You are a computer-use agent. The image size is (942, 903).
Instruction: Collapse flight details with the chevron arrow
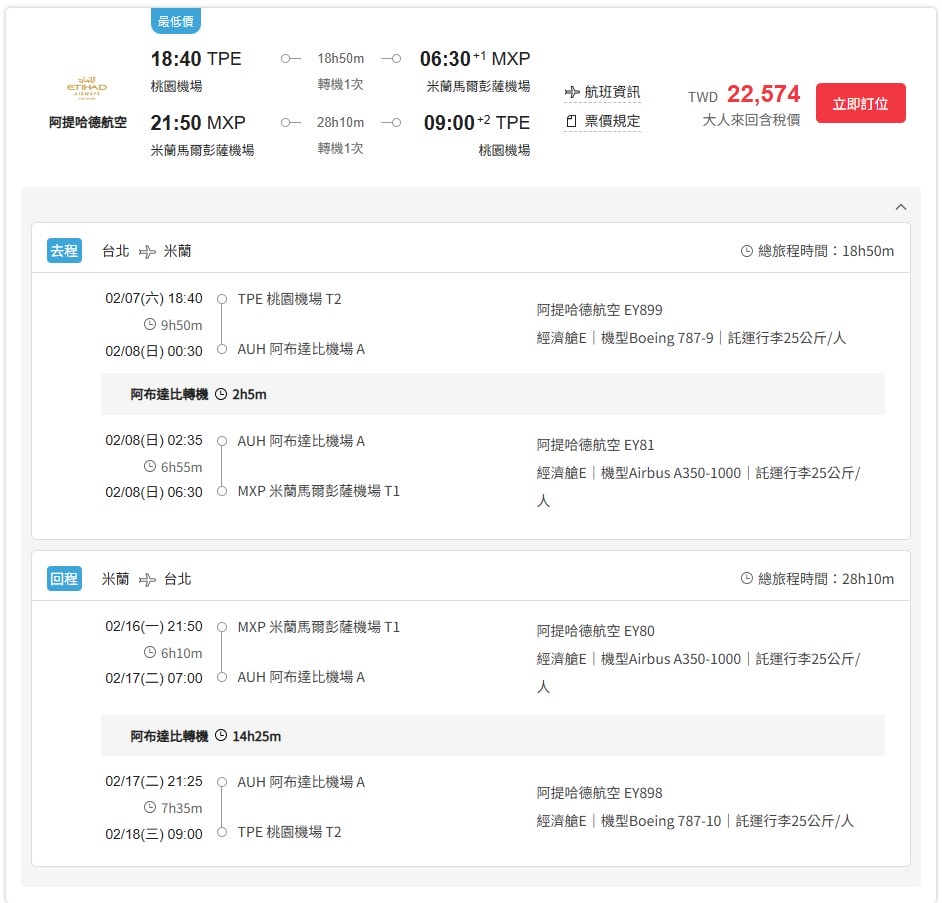[901, 207]
